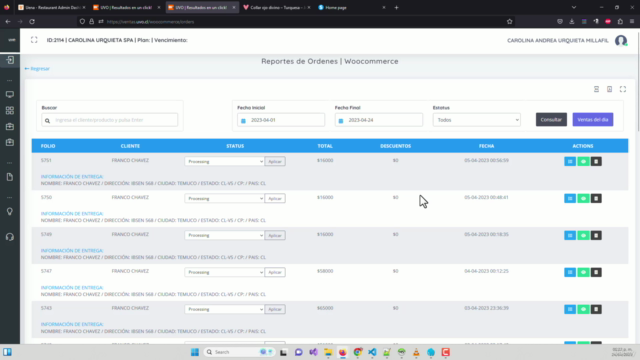Viewport: 640px width, 360px height.
Task: Open status dropdown for order 5749
Action: click(224, 236)
